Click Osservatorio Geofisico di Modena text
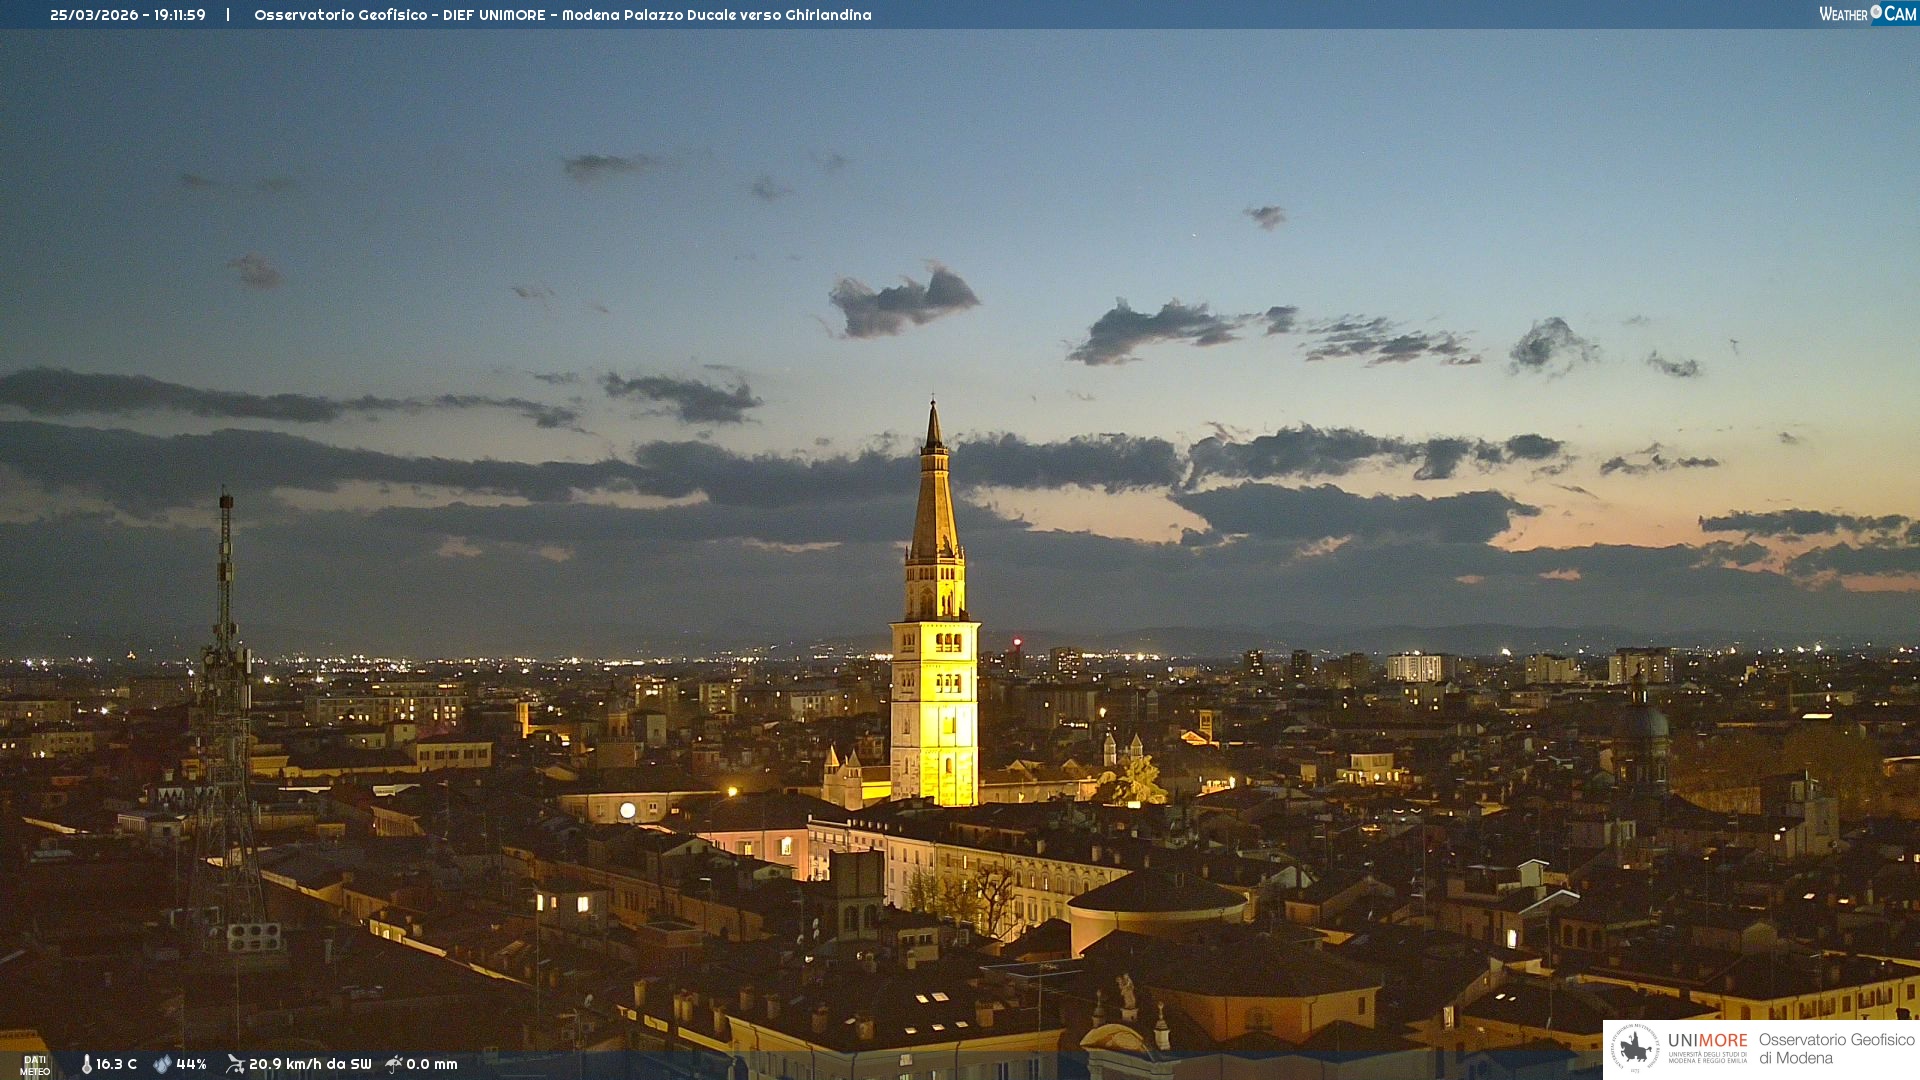 pyautogui.click(x=1836, y=1048)
